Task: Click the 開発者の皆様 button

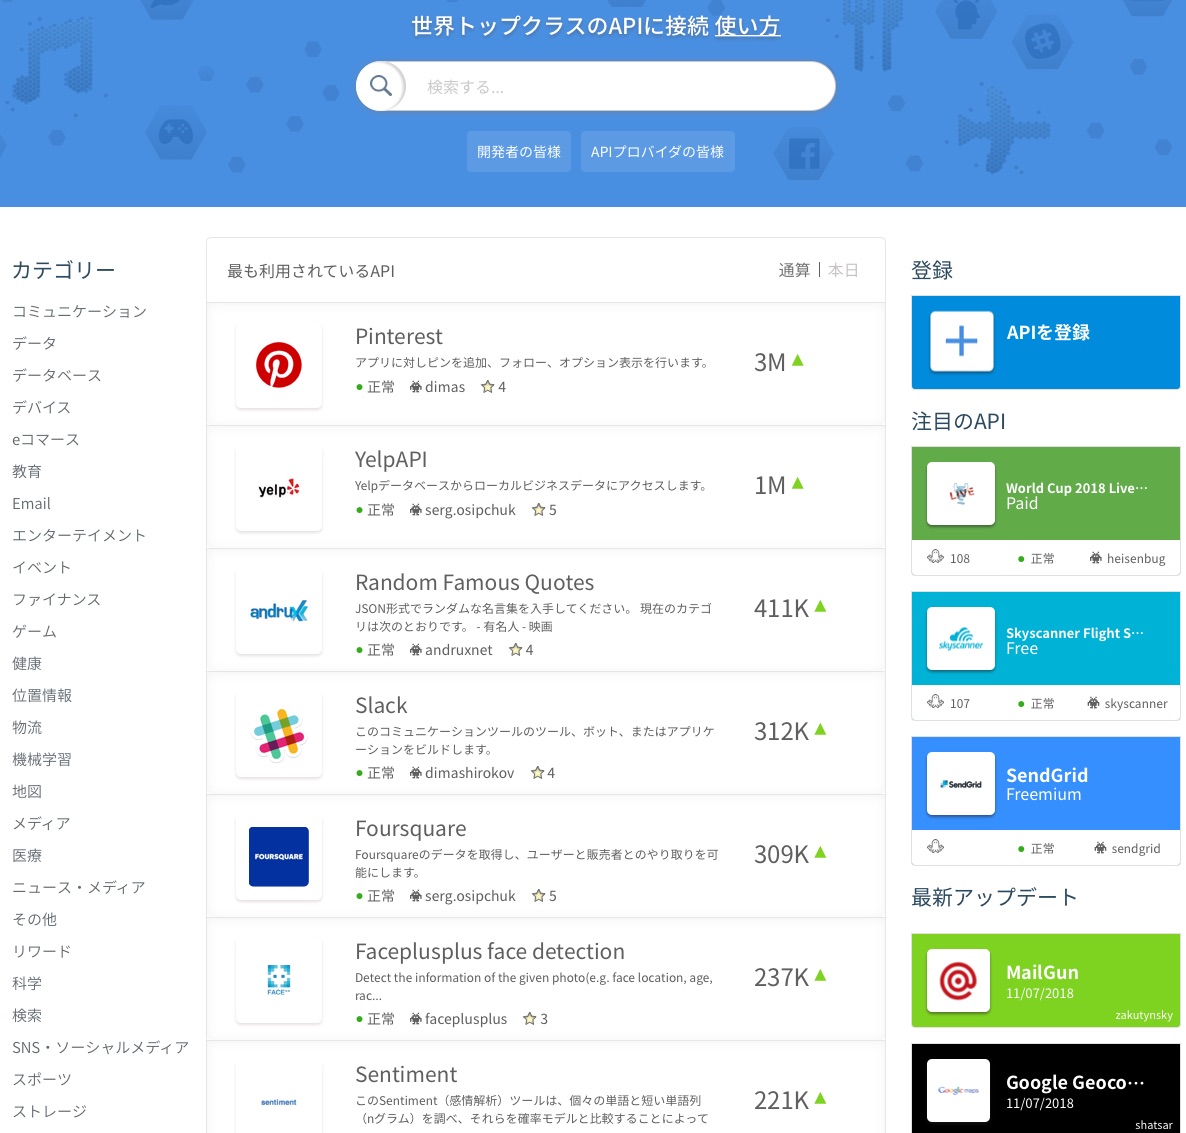Action: pos(519,151)
